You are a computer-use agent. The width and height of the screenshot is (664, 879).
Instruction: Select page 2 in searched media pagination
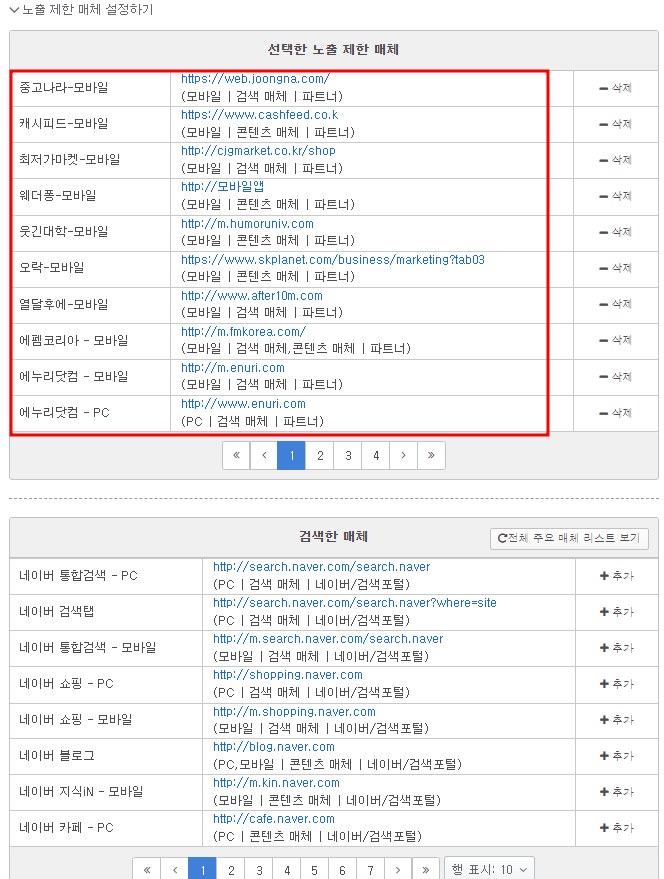(x=230, y=870)
